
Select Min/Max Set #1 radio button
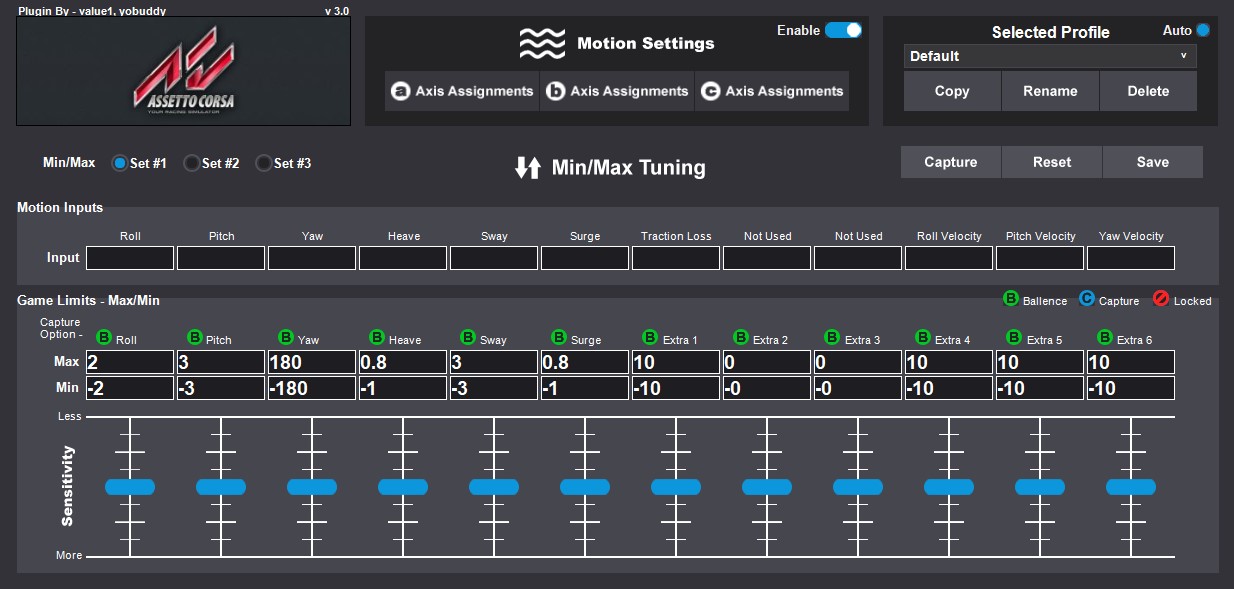[x=120, y=163]
